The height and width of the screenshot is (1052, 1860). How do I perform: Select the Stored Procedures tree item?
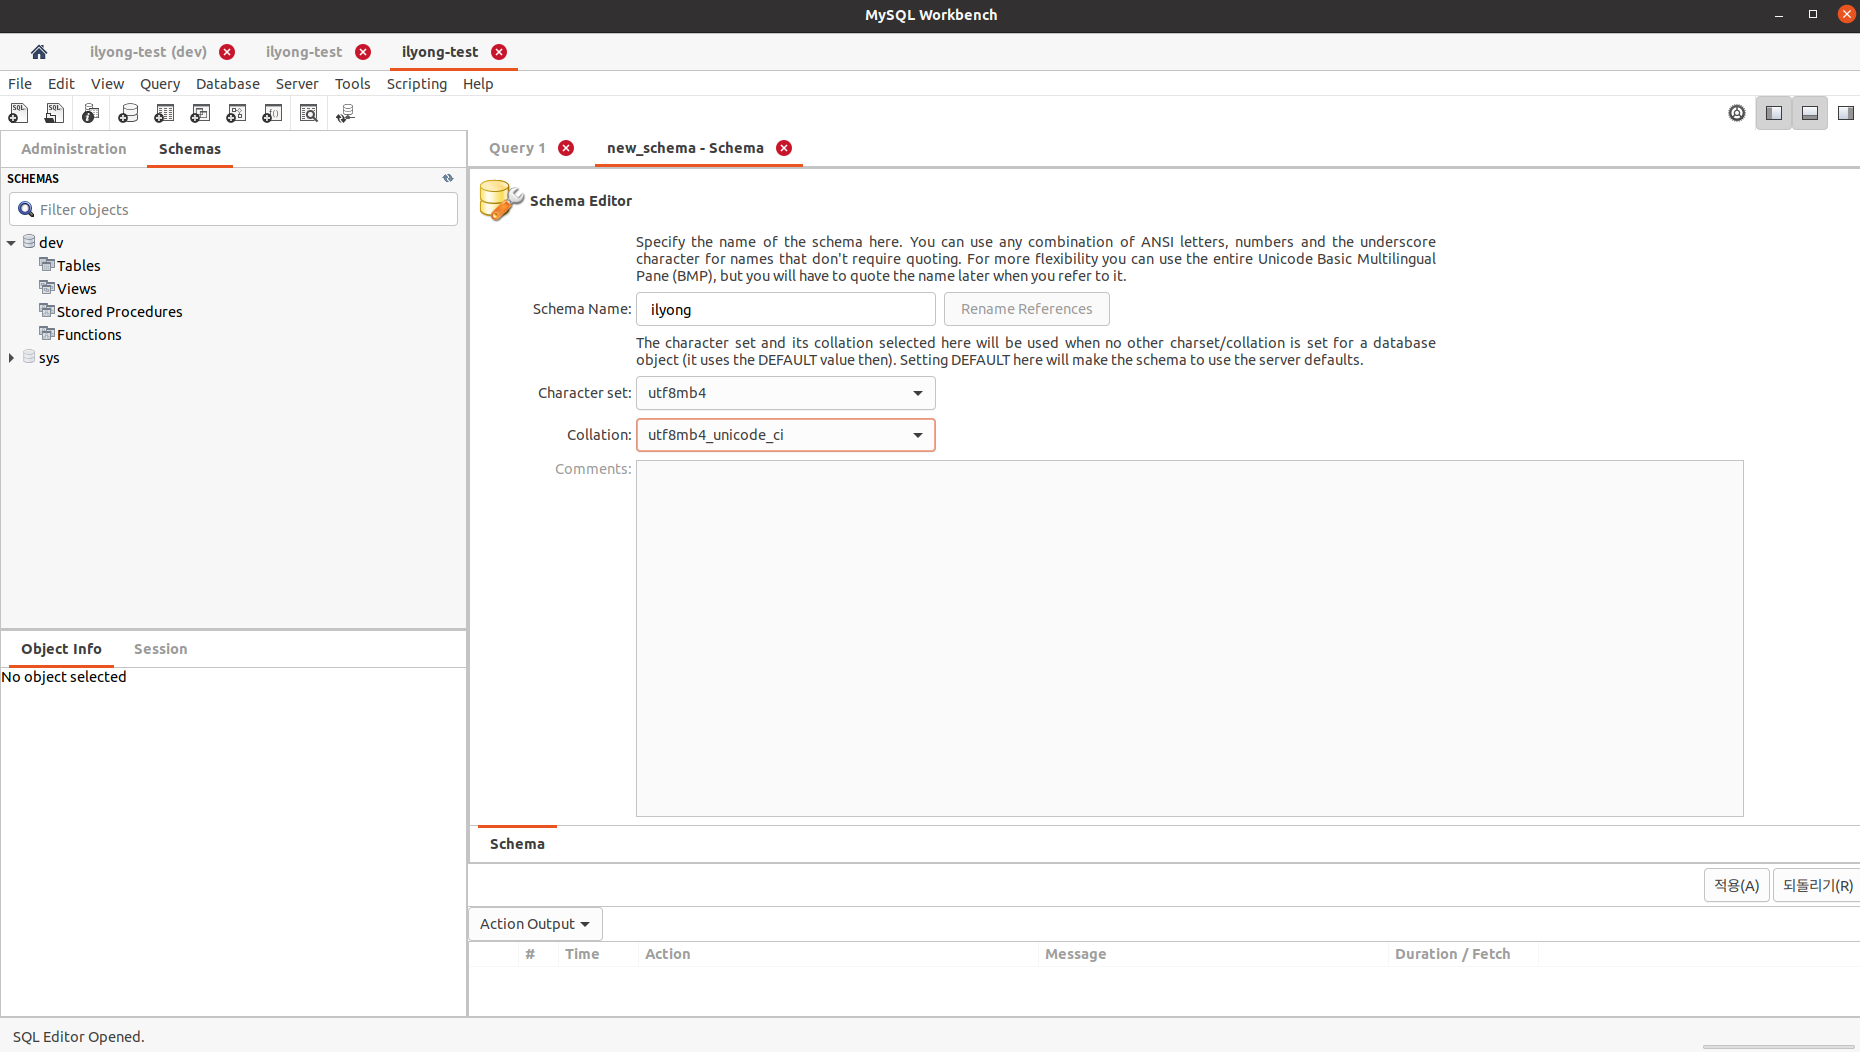120,312
